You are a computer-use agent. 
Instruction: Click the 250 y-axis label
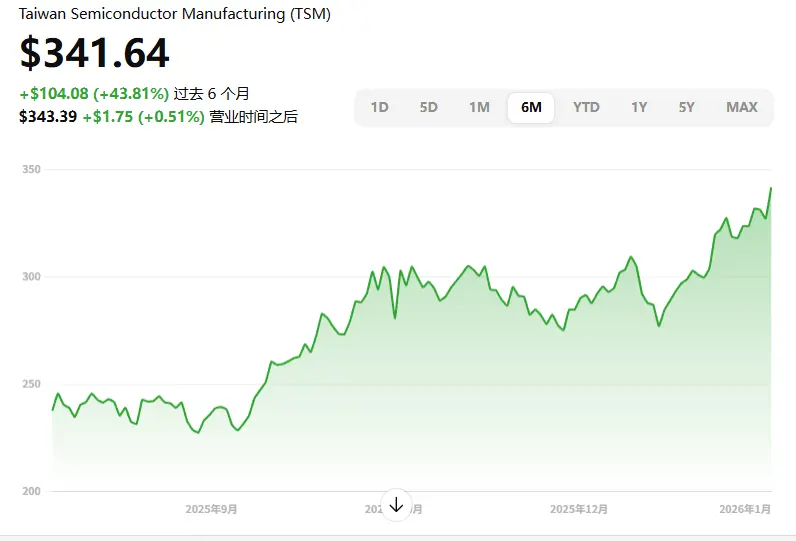[x=31, y=384]
